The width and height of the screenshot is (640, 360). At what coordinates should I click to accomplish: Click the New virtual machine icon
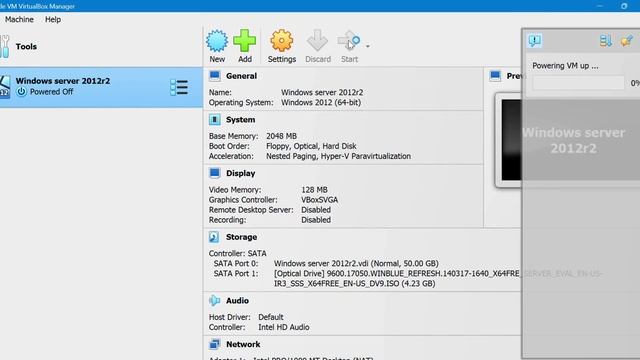tap(217, 41)
